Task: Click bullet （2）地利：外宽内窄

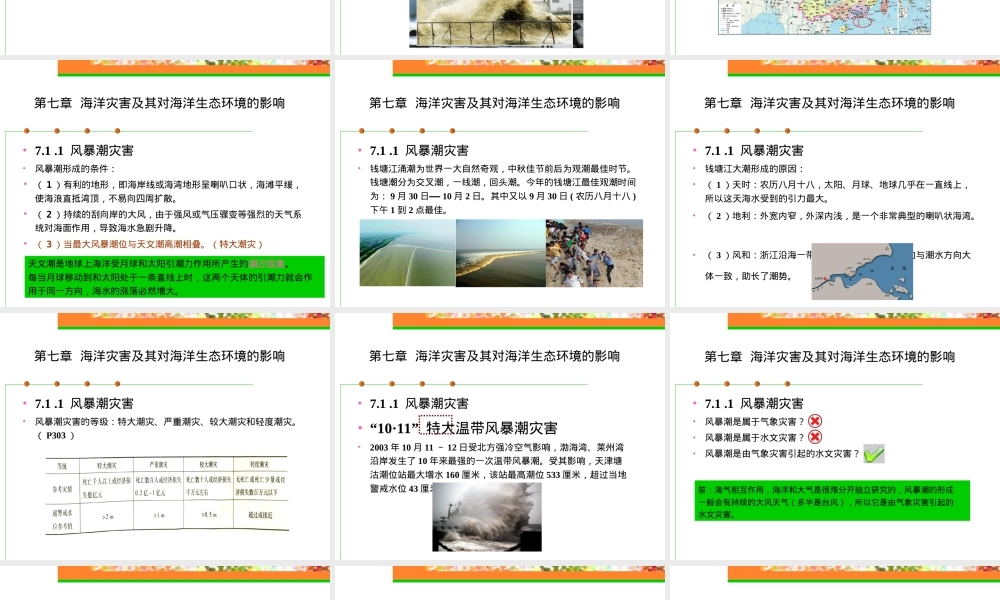Action: point(840,216)
